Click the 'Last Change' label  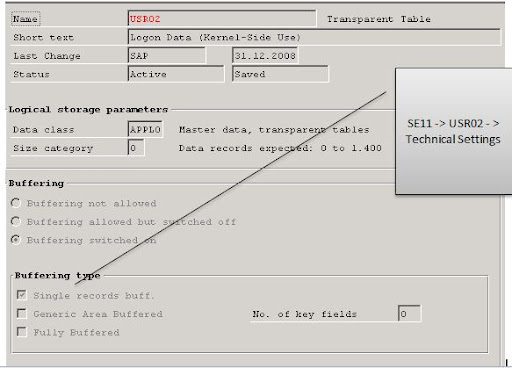[x=47, y=56]
